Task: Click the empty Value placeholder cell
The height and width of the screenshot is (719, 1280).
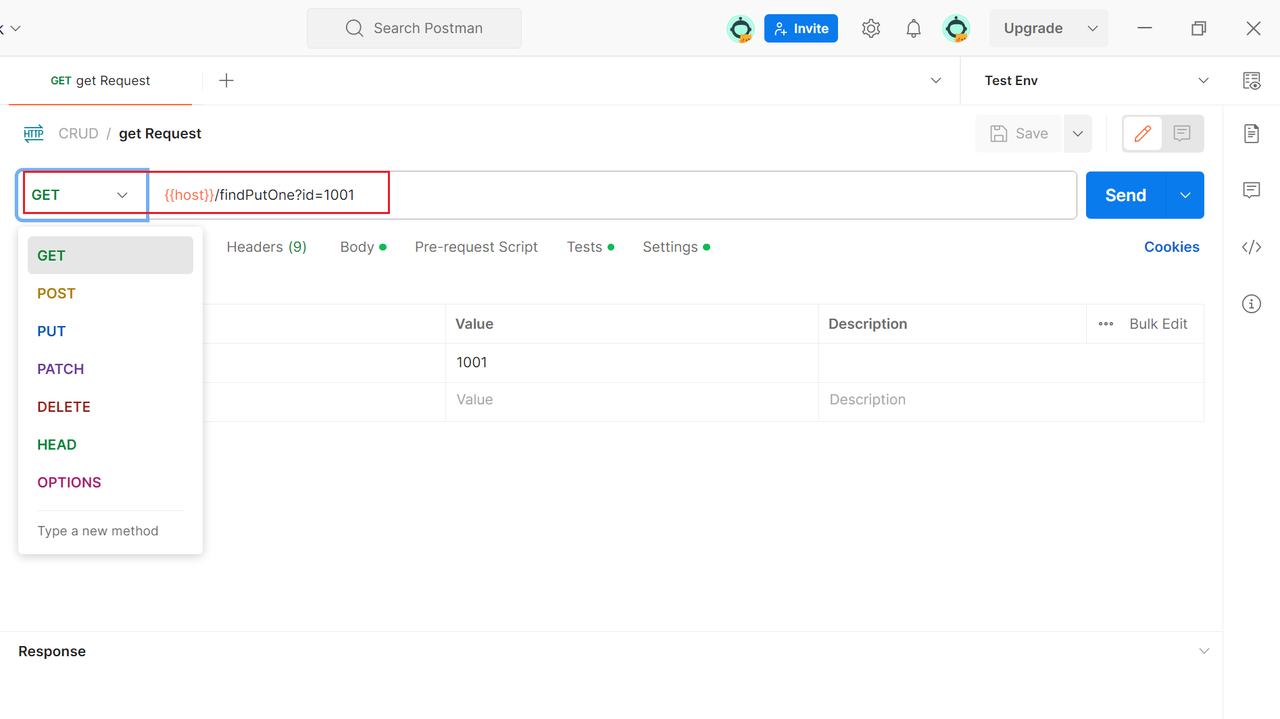Action: 632,400
